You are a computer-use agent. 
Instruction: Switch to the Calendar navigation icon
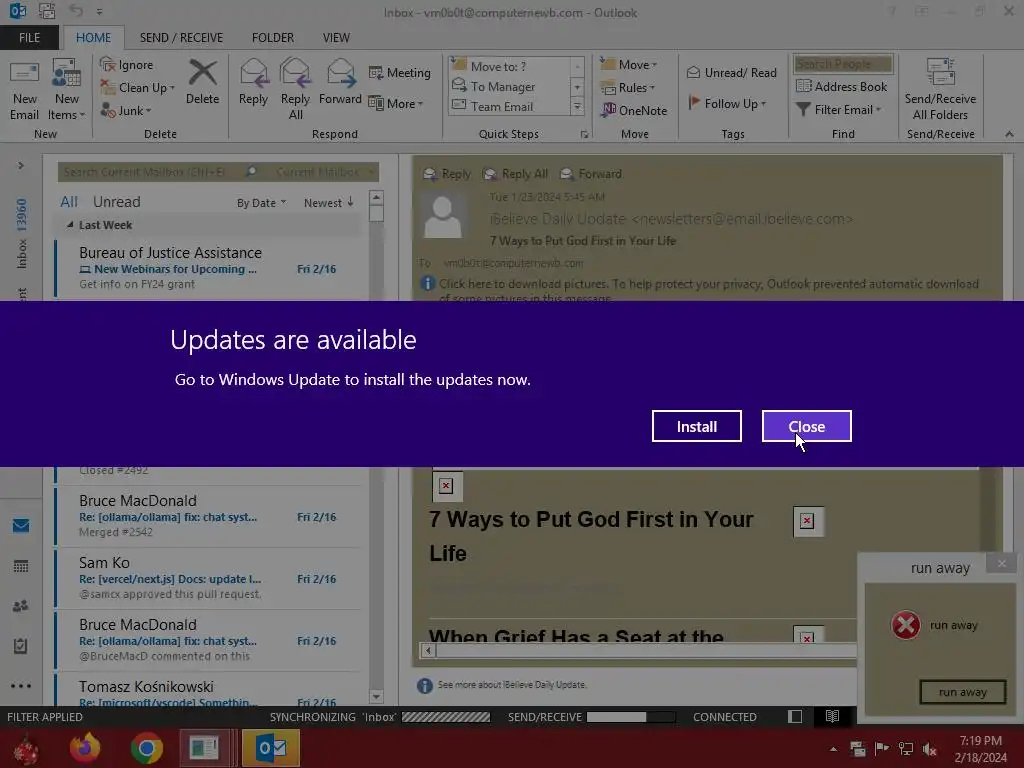[21, 566]
